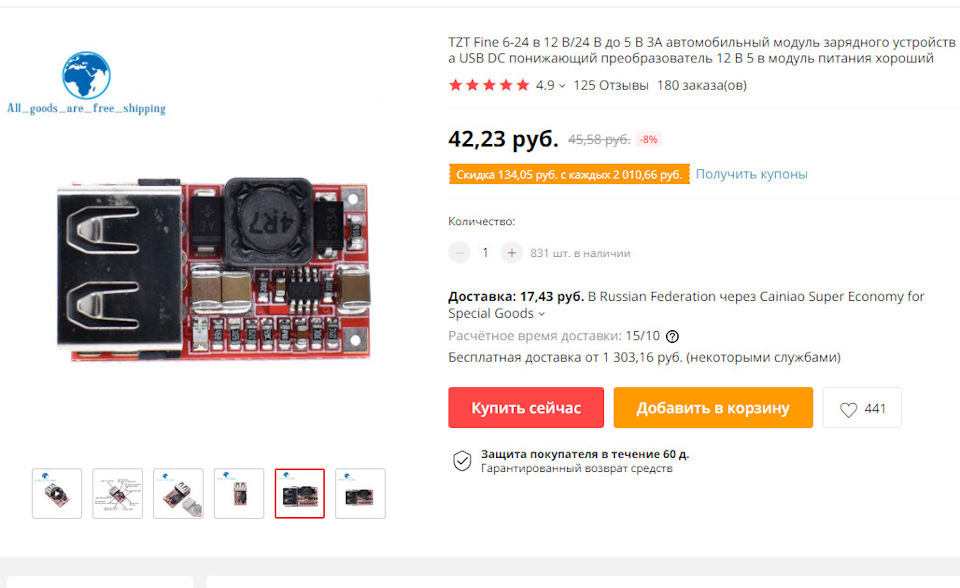
Task: Click the Добавить в корзину button
Action: coord(713,408)
